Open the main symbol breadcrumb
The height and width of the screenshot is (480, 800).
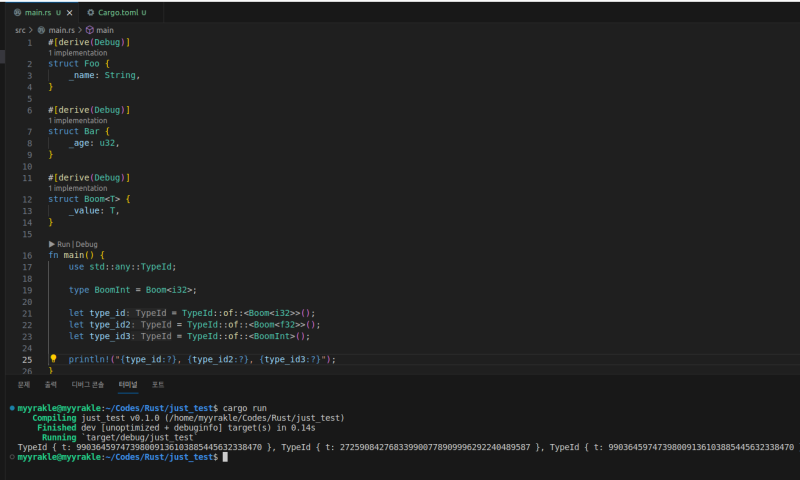(x=105, y=30)
